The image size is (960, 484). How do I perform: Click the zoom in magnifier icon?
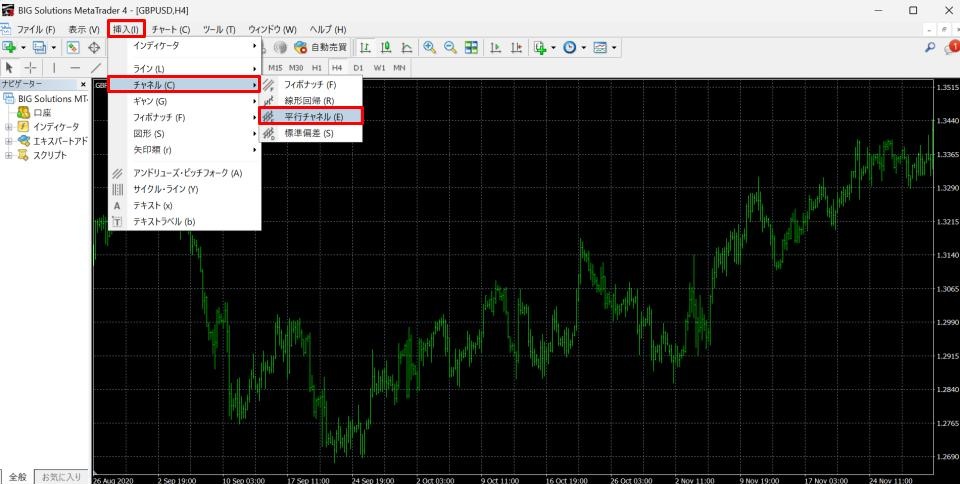(429, 47)
